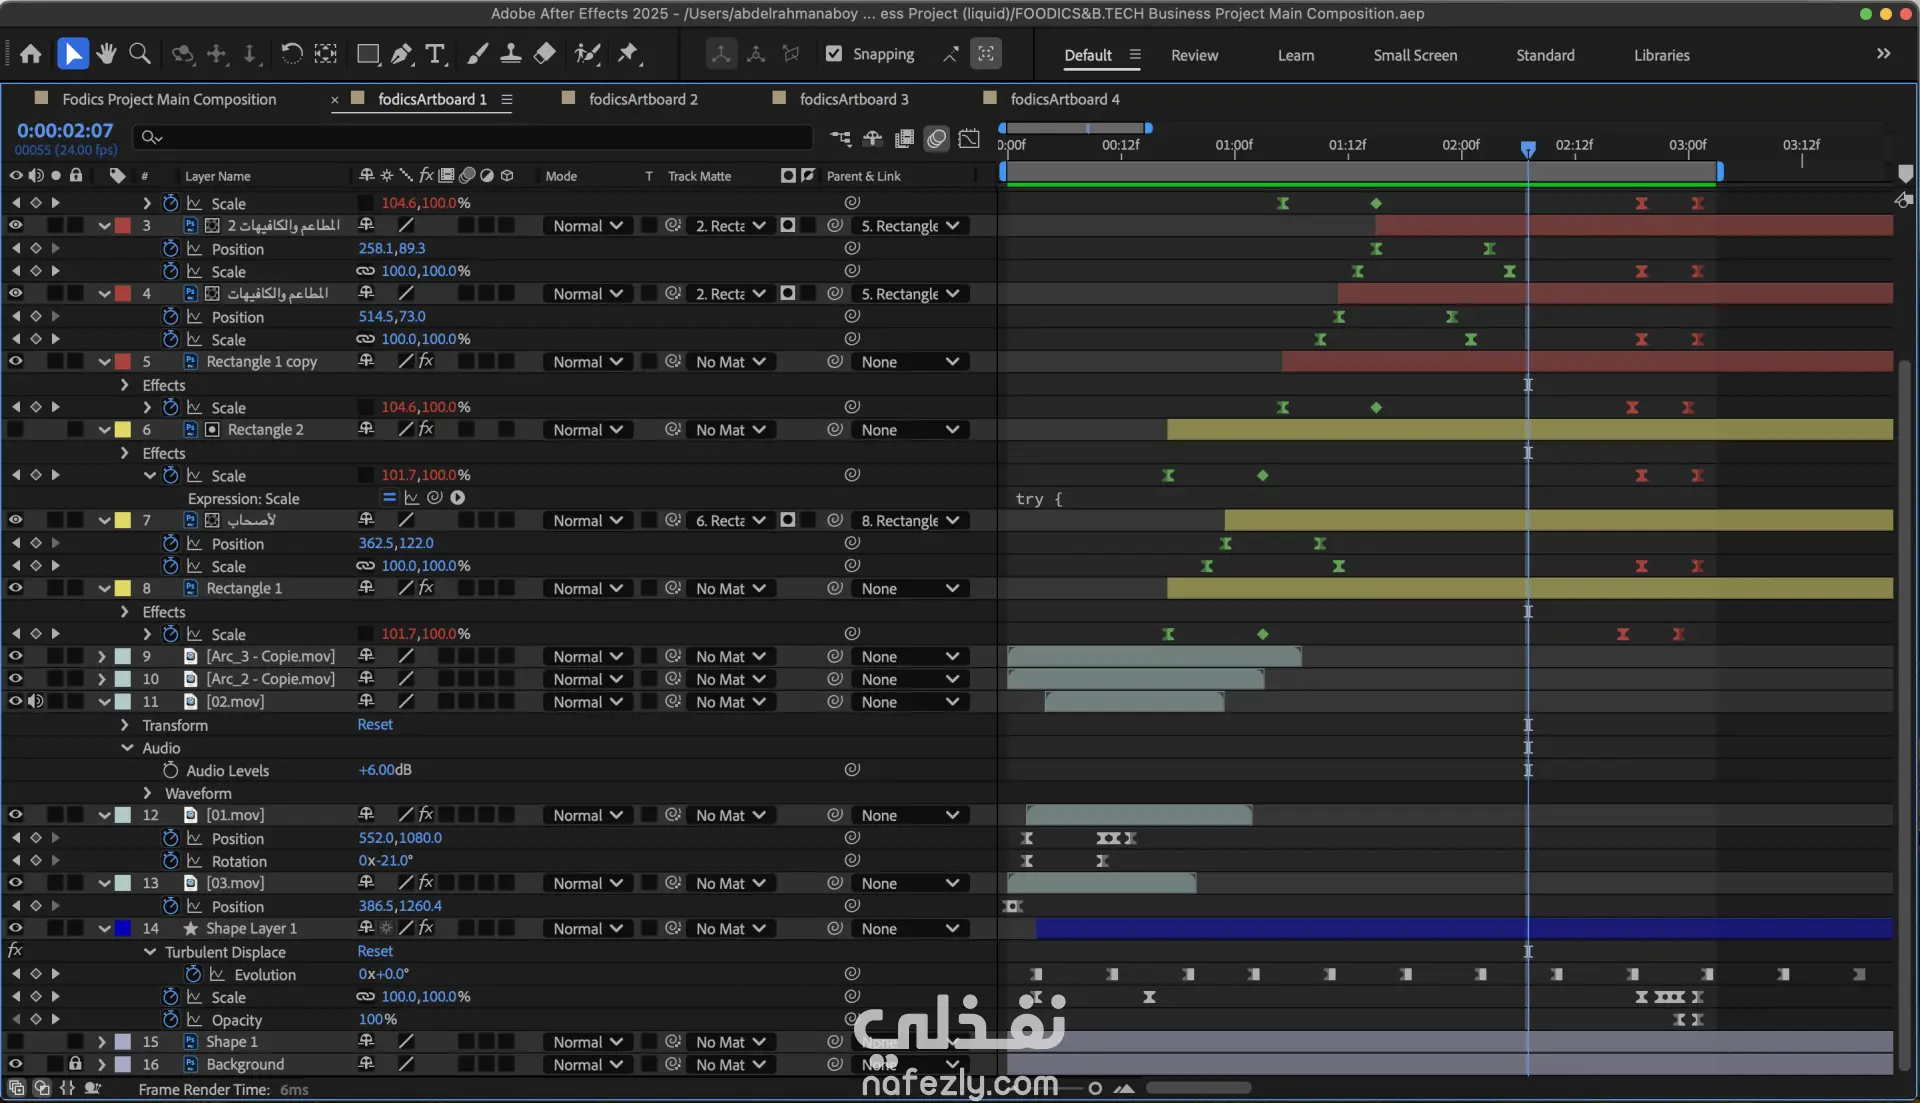This screenshot has height=1103, width=1920.
Task: Select the Hand tool
Action: pyautogui.click(x=106, y=54)
